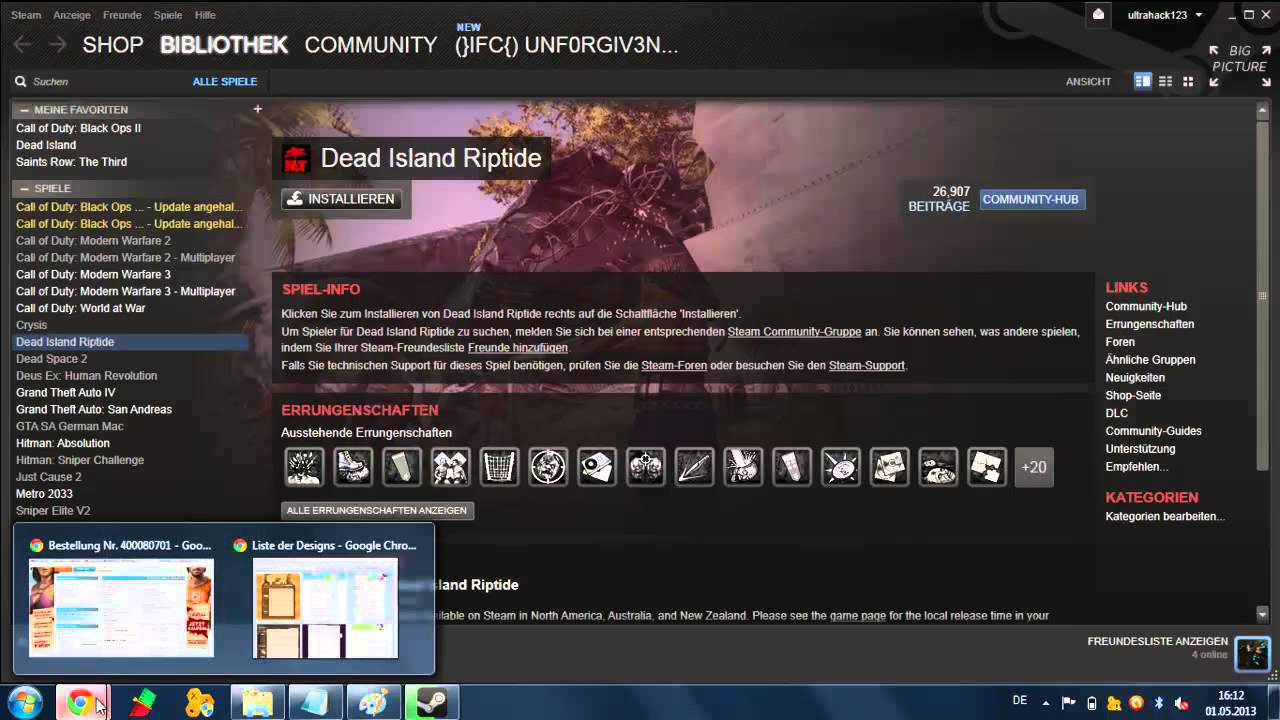1280x720 pixels.
Task: Switch to grid view layout
Action: 1188,81
